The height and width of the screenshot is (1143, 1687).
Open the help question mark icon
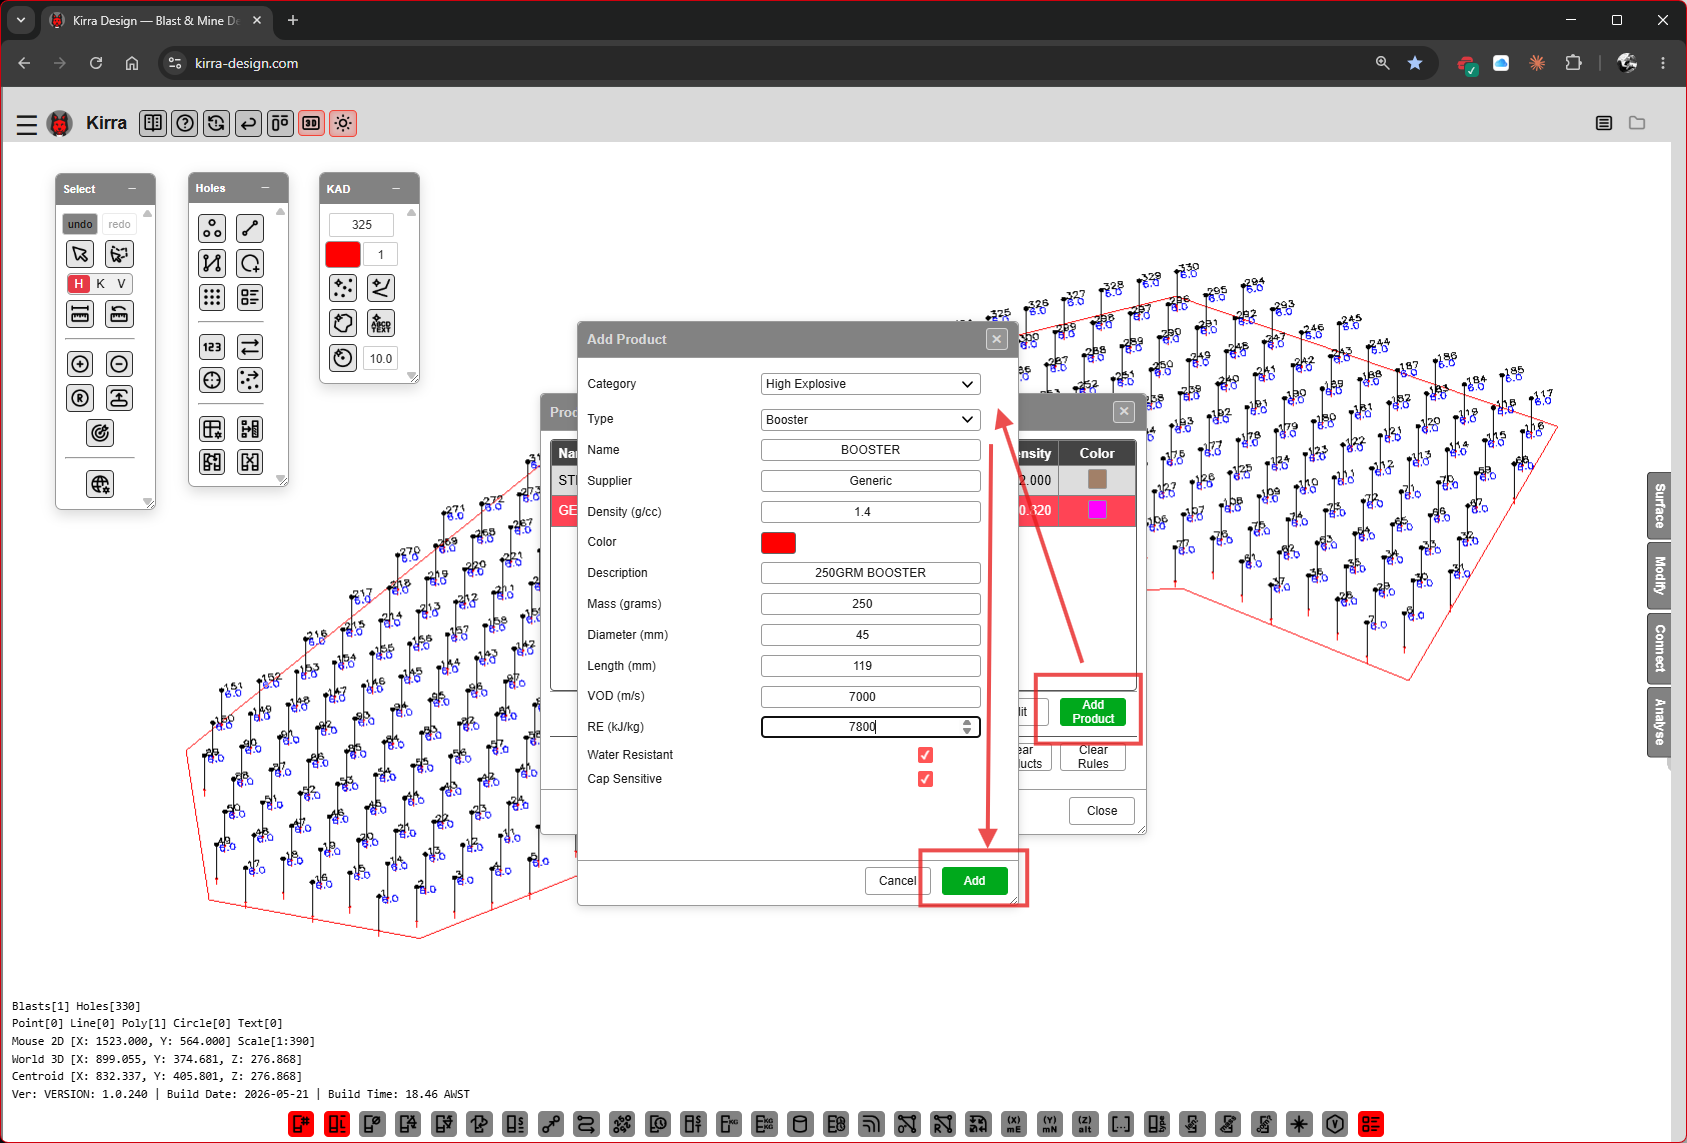click(185, 123)
